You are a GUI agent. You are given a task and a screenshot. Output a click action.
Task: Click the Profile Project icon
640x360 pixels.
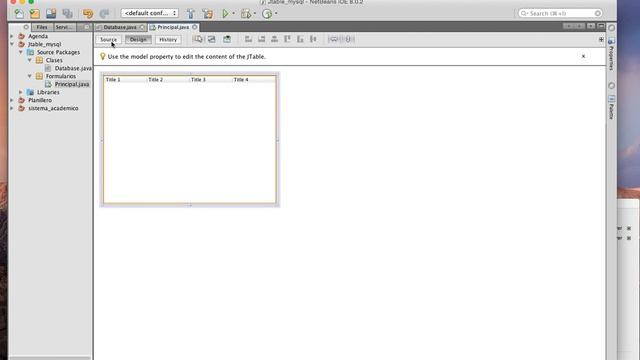(267, 13)
